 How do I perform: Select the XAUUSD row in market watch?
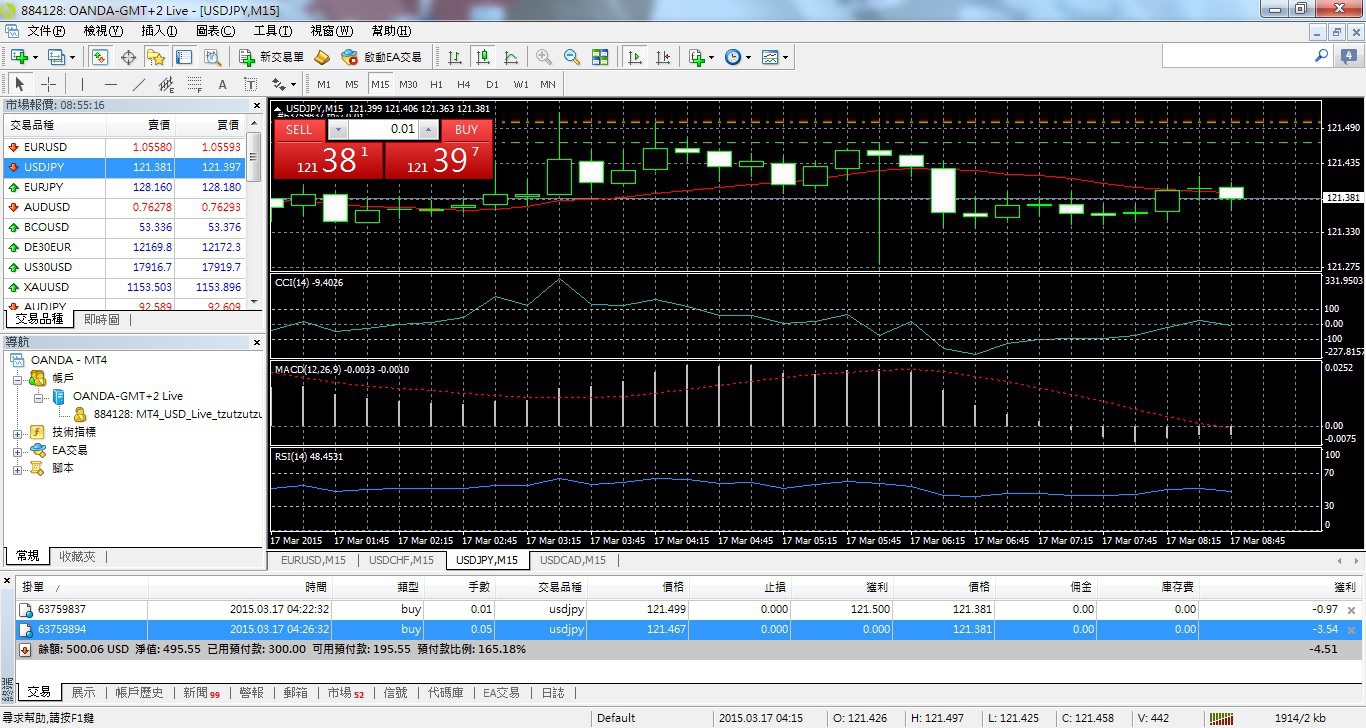[46, 287]
